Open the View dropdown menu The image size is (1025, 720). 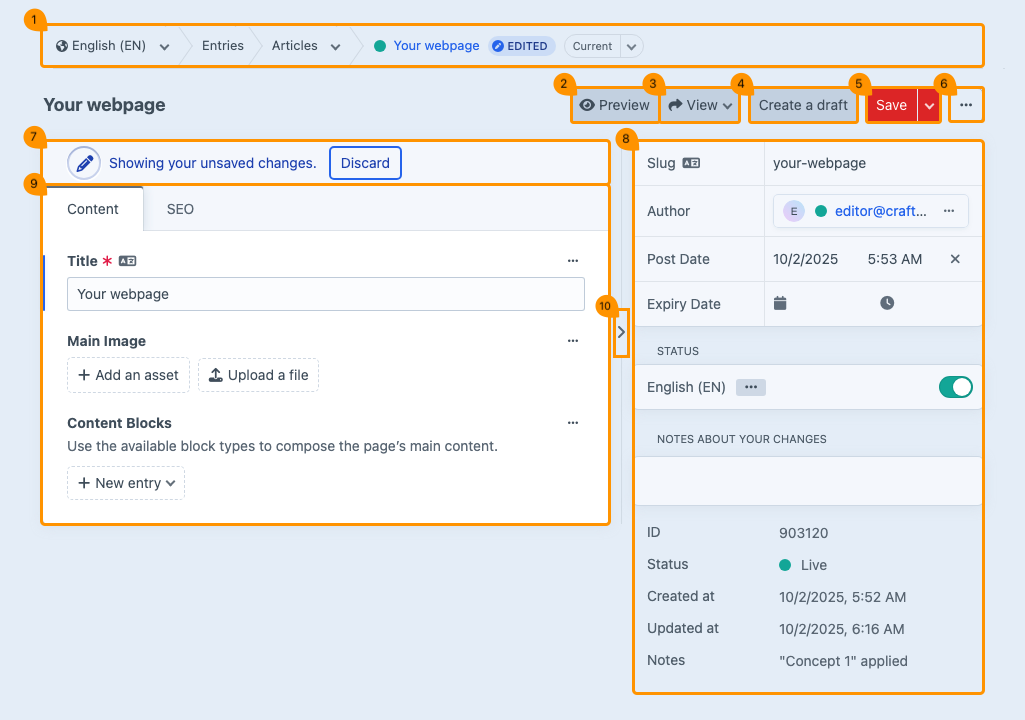click(x=700, y=105)
